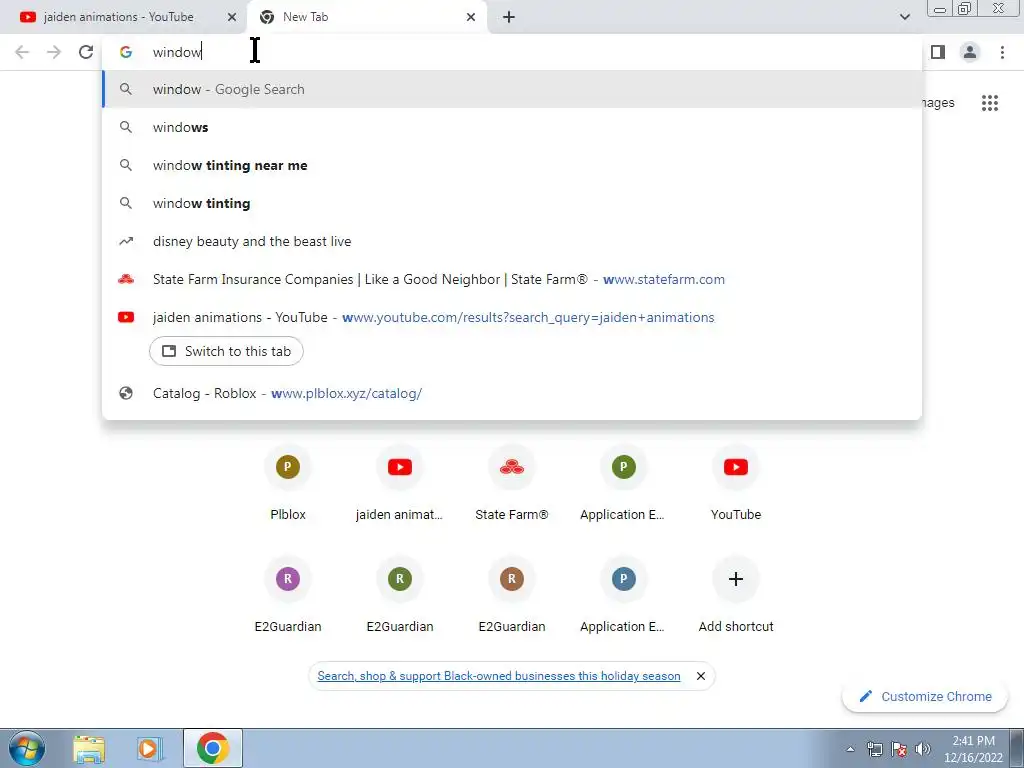Open Catalog - Roblox suggestion
The height and width of the screenshot is (768, 1024).
click(512, 393)
